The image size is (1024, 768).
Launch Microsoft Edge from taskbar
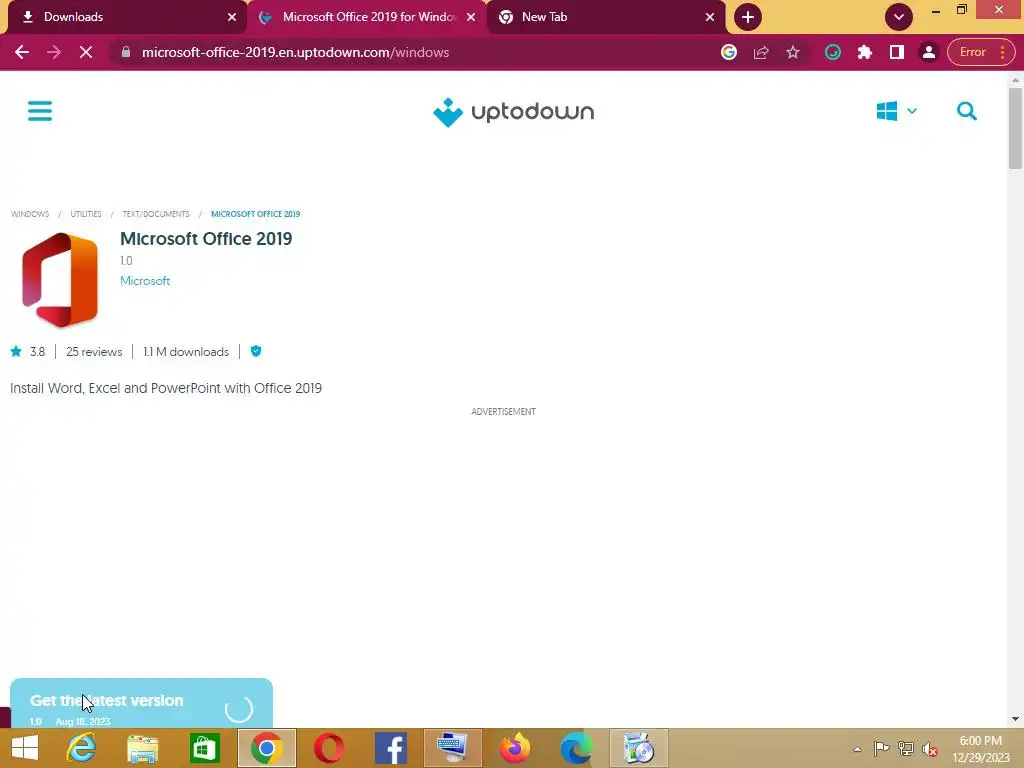point(577,748)
